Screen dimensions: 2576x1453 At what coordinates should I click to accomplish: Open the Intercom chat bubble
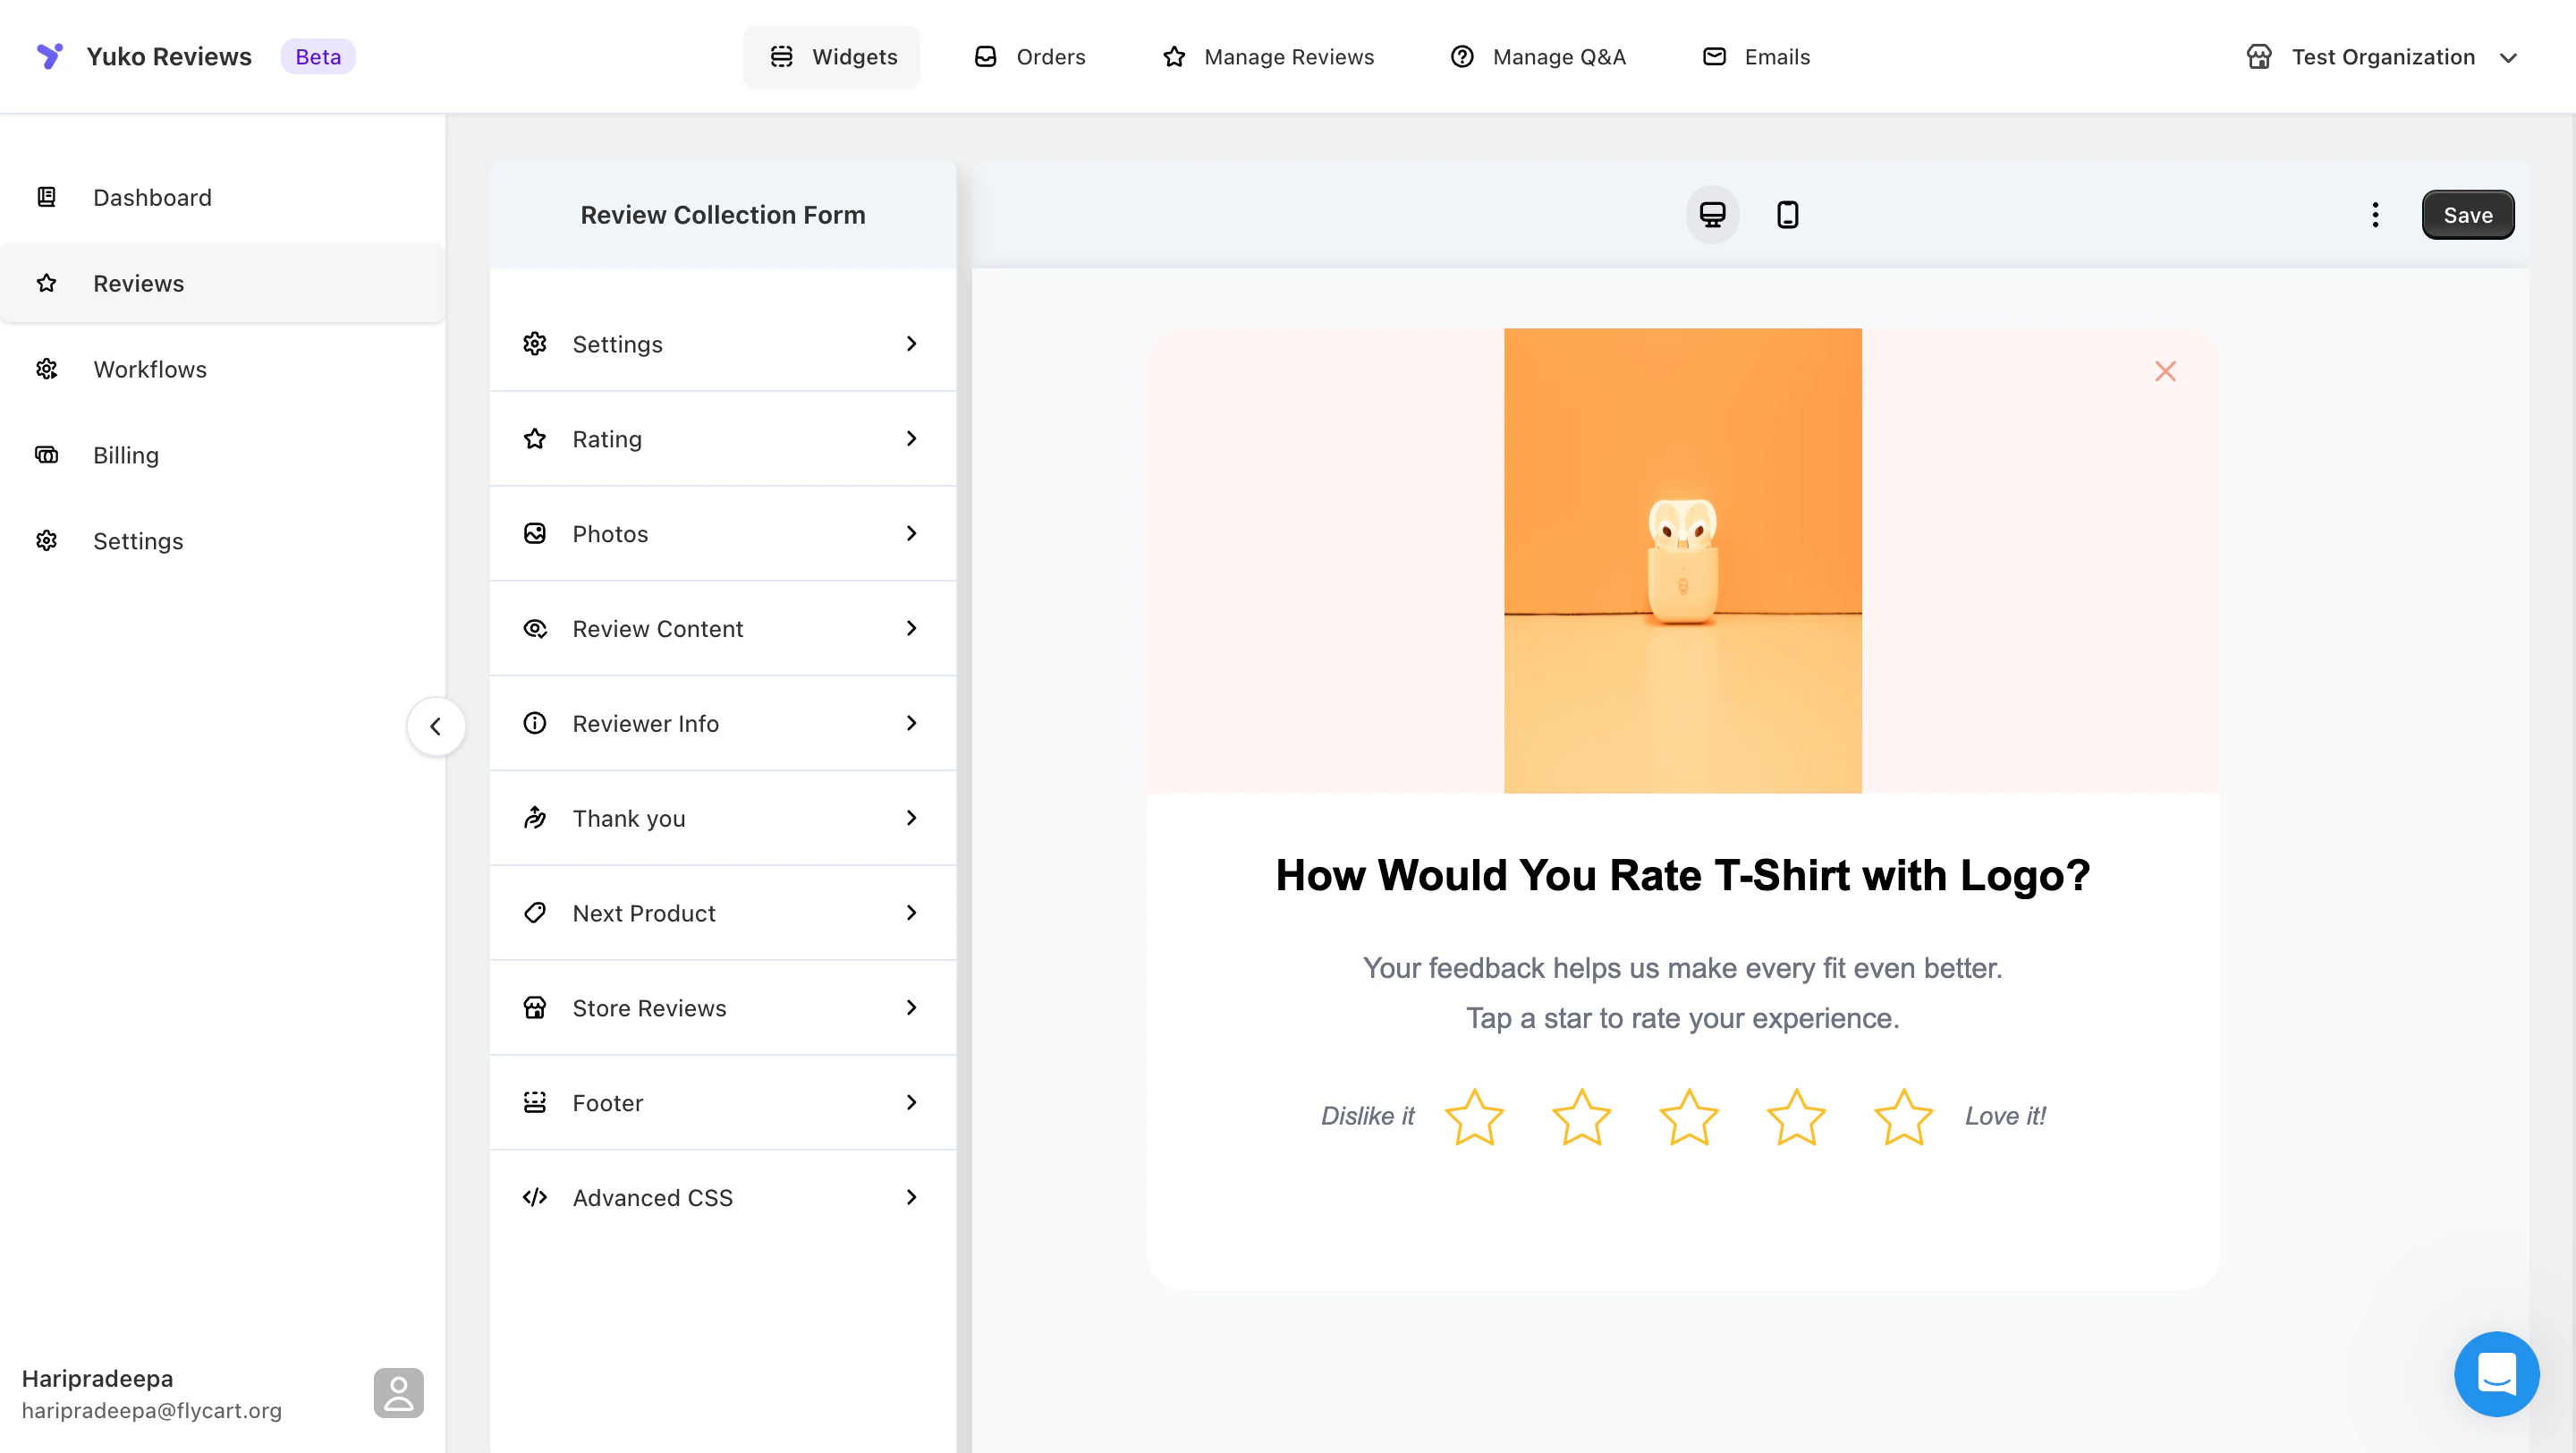[x=2496, y=1373]
